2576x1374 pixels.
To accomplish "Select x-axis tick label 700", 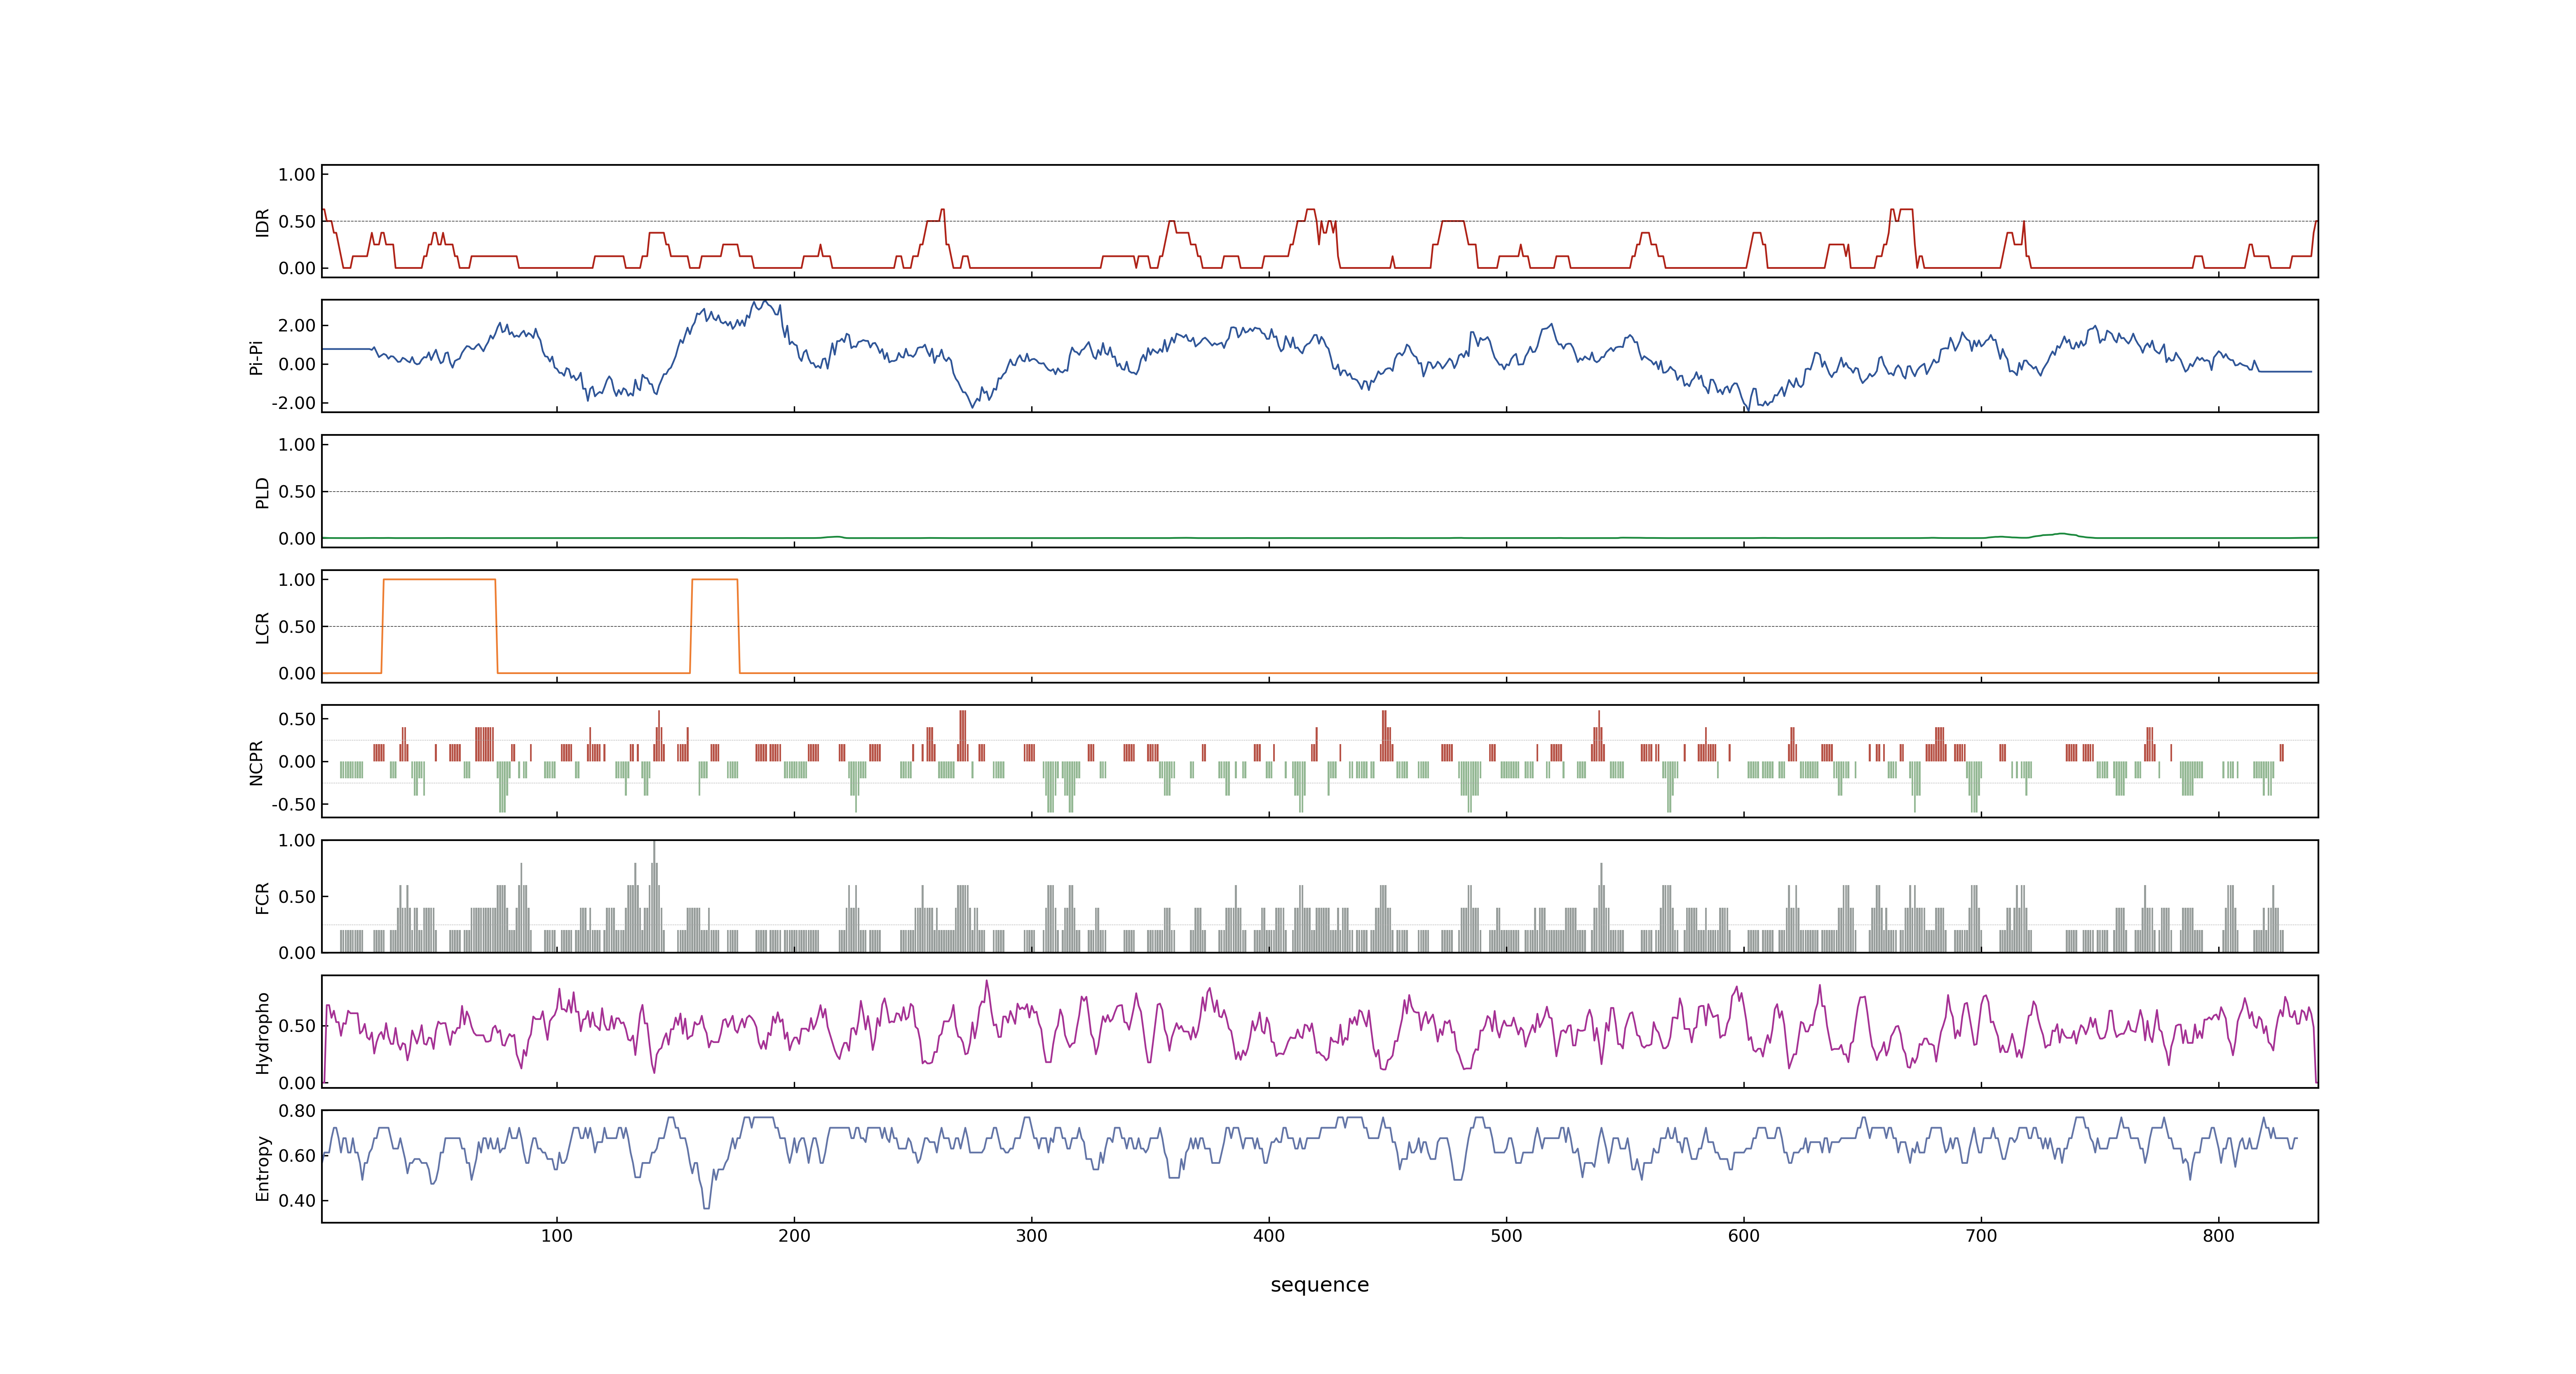I will pos(1981,1236).
